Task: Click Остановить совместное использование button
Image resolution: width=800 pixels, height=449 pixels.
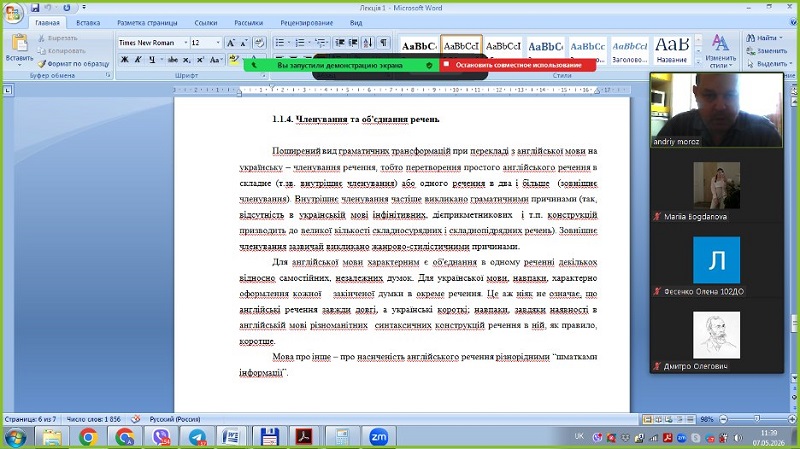Action: (518, 65)
